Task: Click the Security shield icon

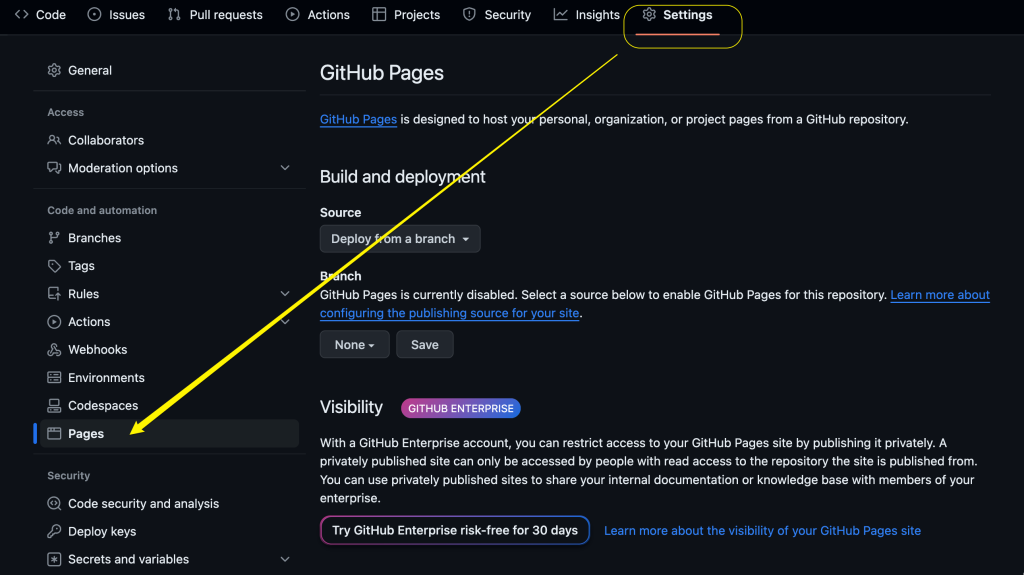Action: pos(469,14)
